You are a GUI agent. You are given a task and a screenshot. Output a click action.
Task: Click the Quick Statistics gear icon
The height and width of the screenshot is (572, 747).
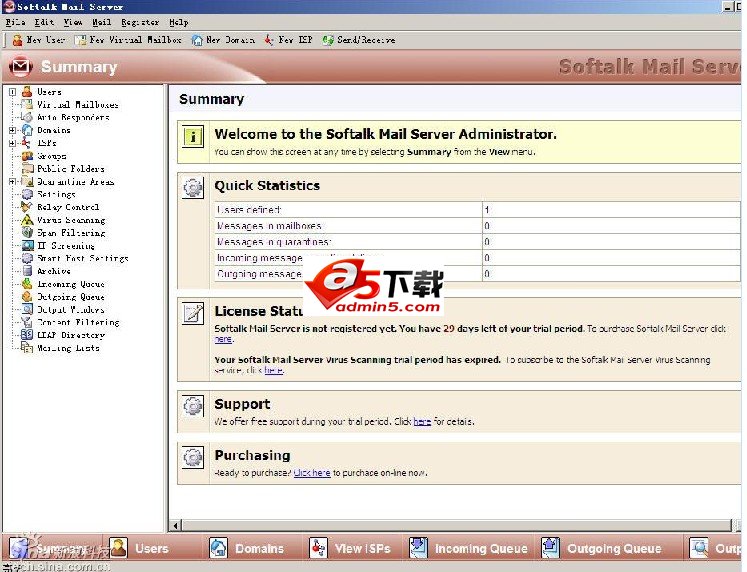tap(193, 188)
